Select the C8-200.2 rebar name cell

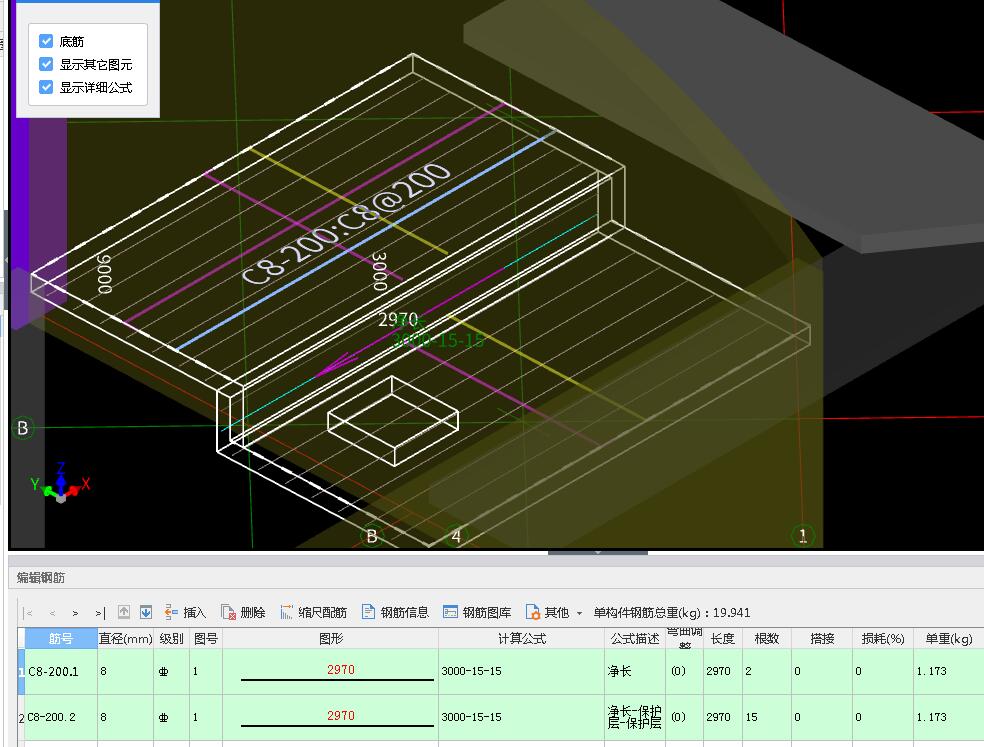click(61, 717)
